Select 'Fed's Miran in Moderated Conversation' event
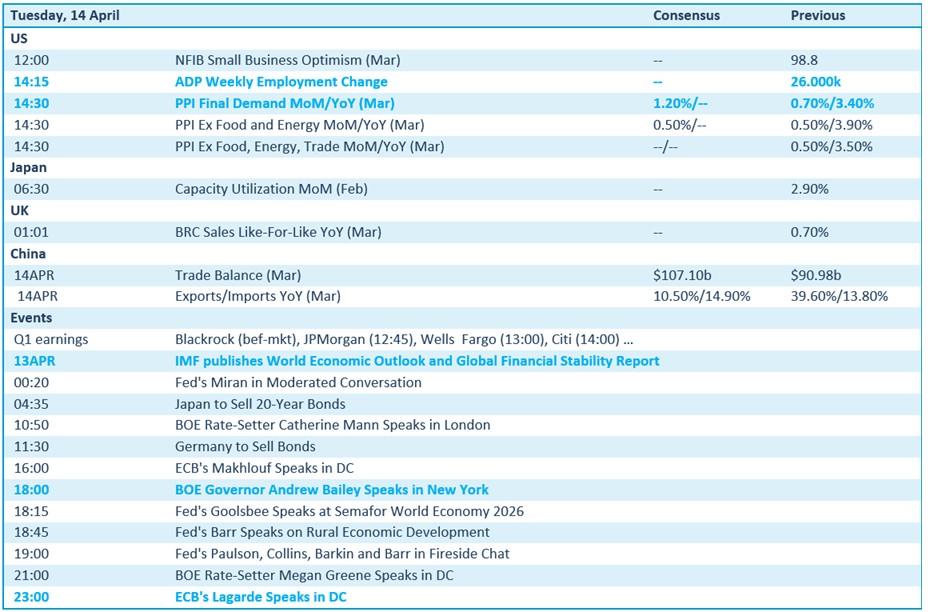Image resolution: width=931 pixels, height=612 pixels. pyautogui.click(x=298, y=382)
